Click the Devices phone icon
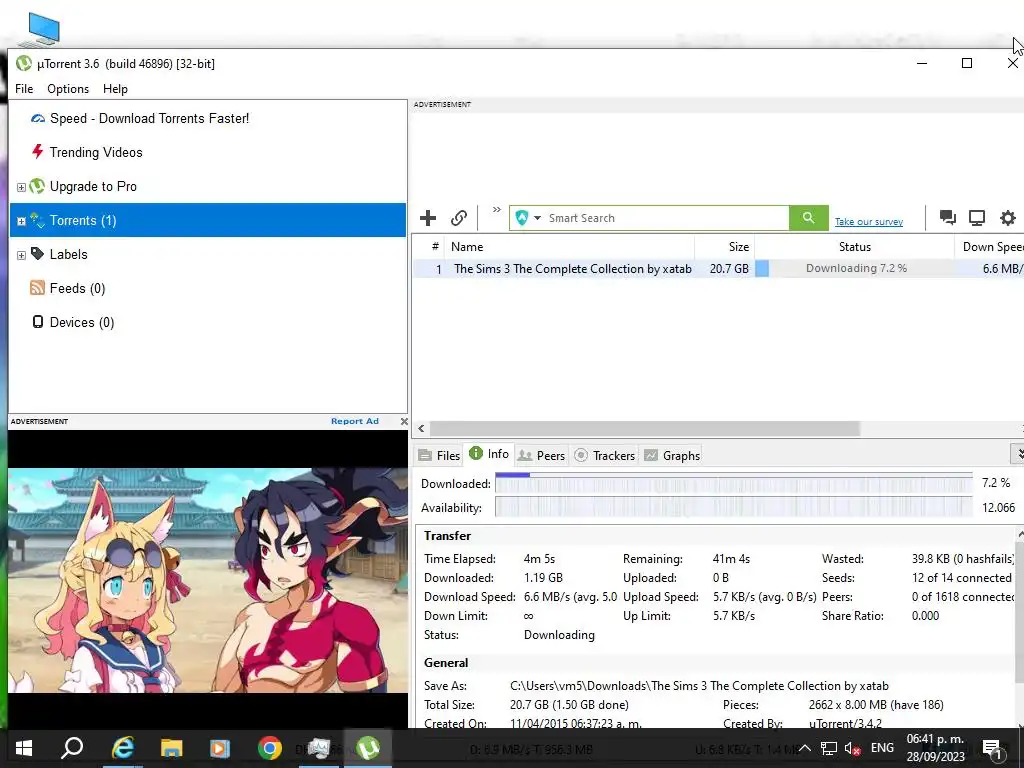Image resolution: width=1024 pixels, height=768 pixels. 38,321
